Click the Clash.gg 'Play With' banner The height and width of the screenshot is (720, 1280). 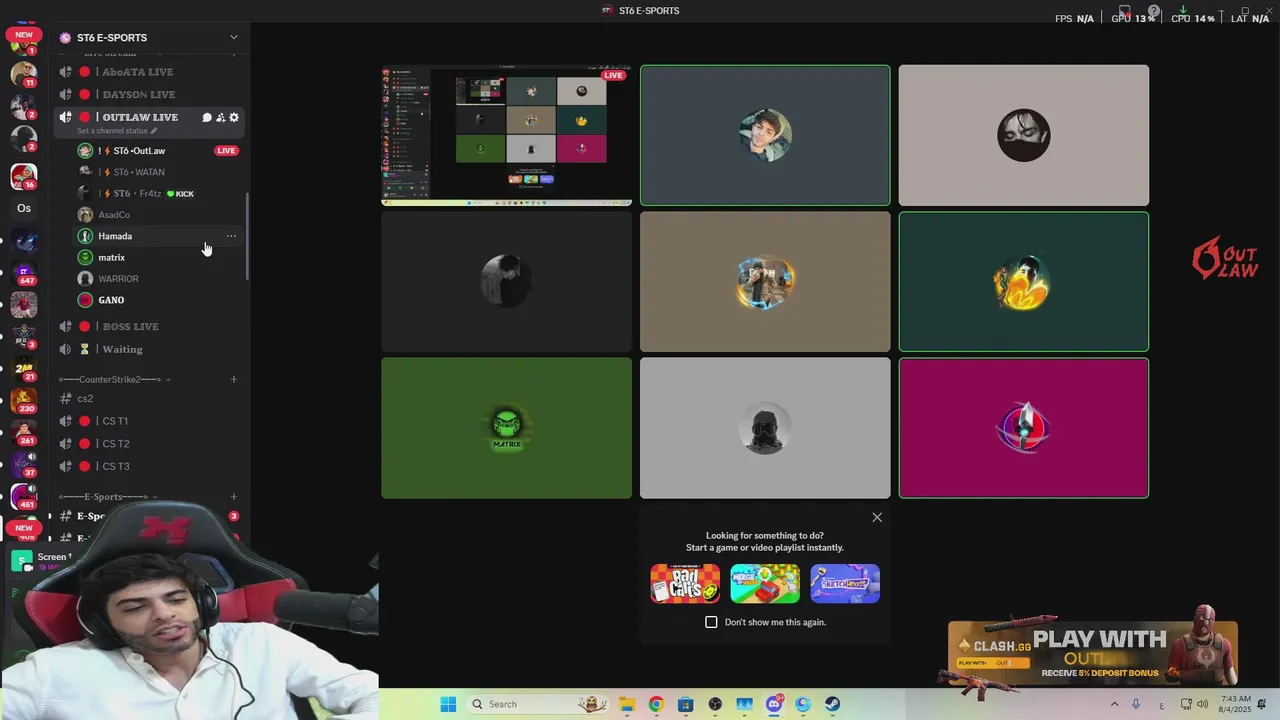pos(1094,654)
